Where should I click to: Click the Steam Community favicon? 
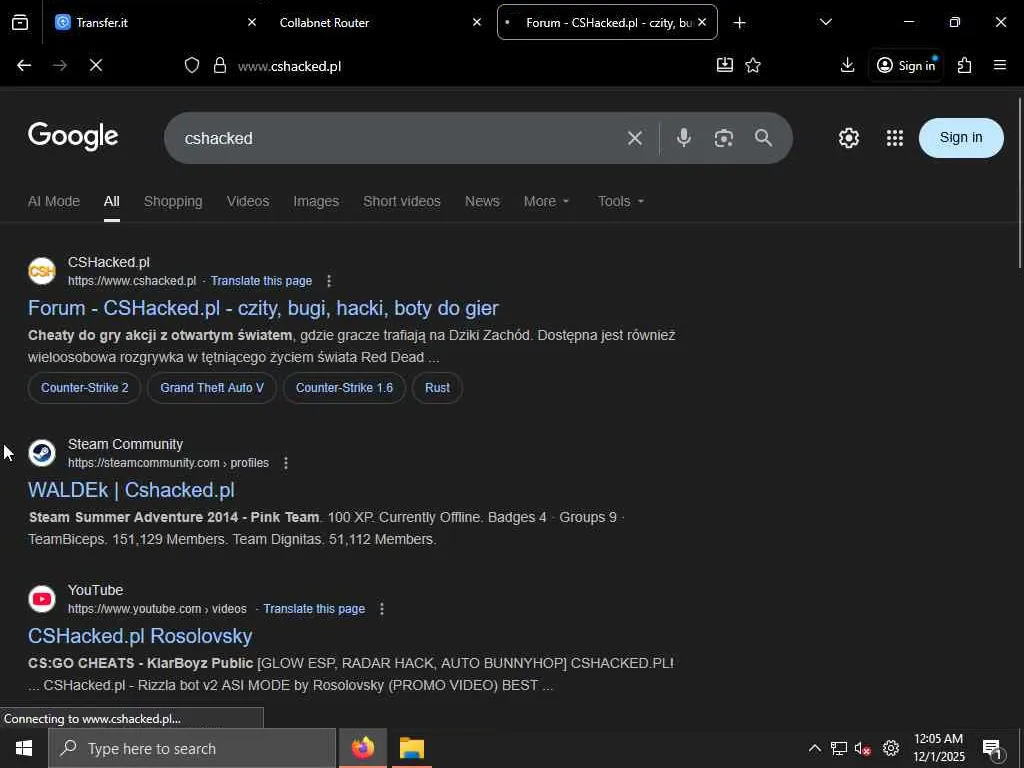42,453
